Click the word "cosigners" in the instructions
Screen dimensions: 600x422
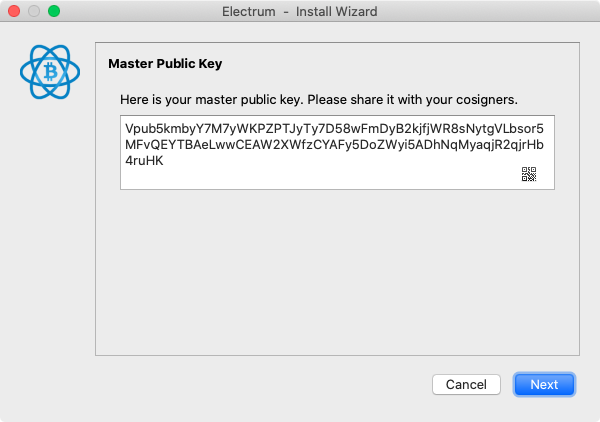tap(486, 99)
